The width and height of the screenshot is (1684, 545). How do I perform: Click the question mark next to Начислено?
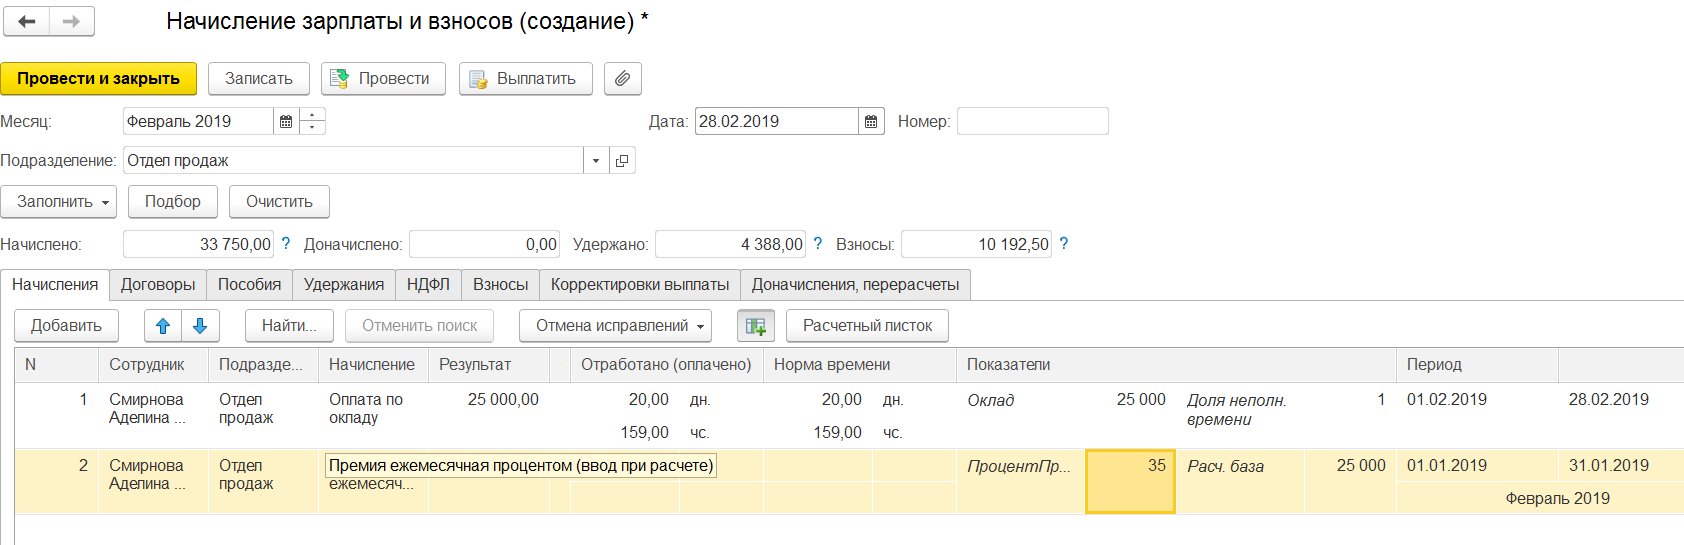(x=286, y=244)
